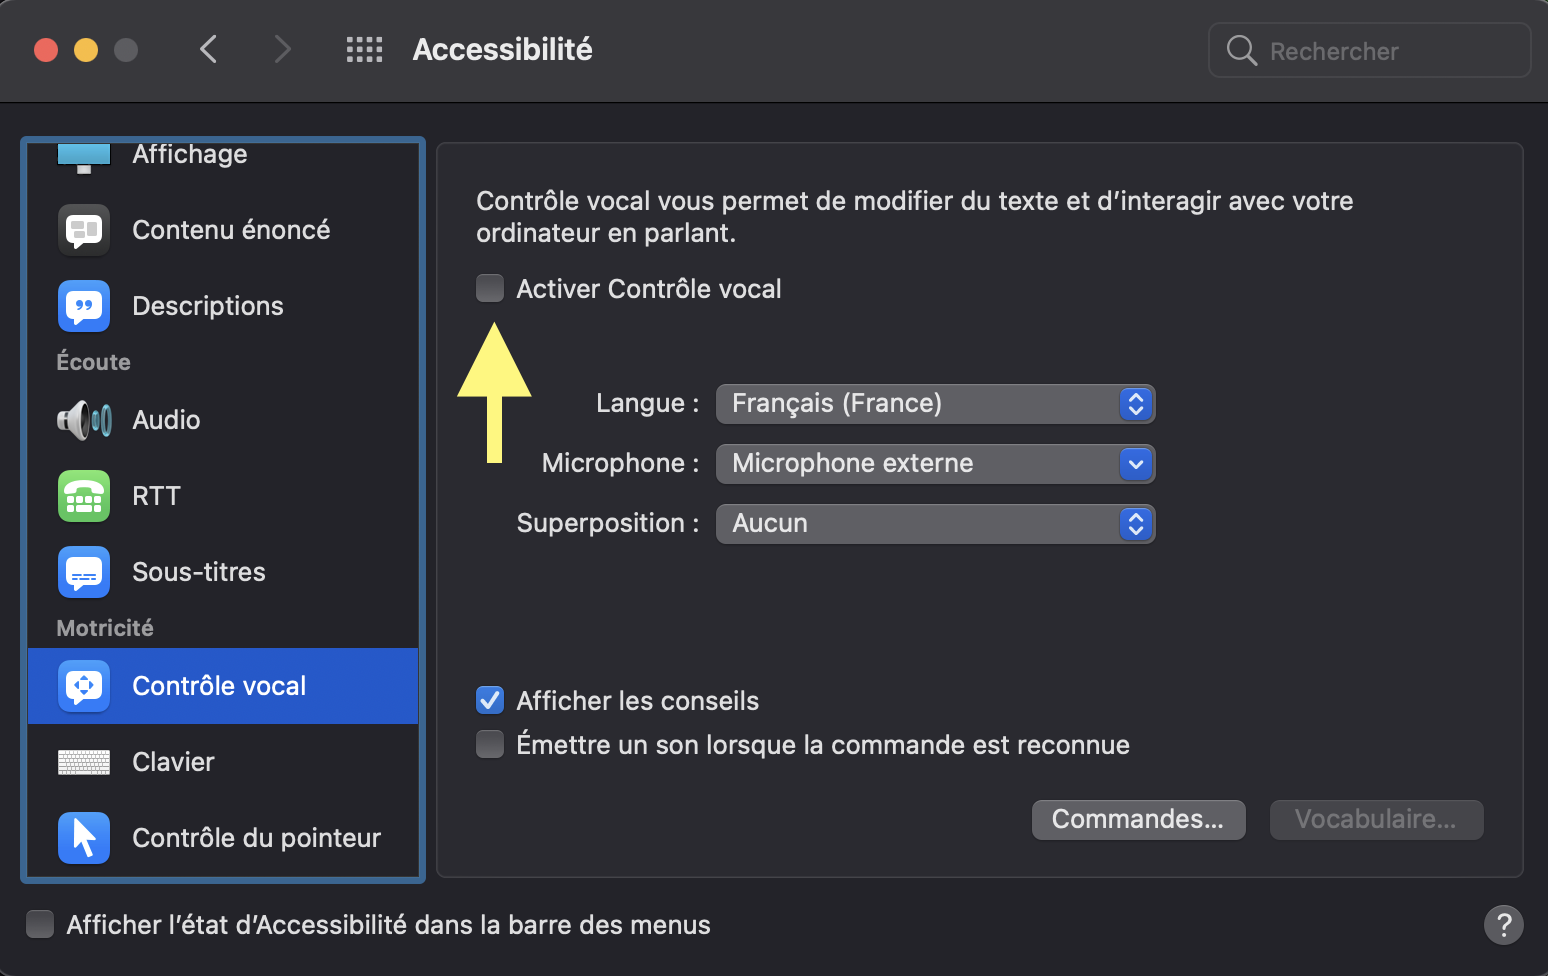Open help with the question mark button
The width and height of the screenshot is (1548, 976).
pos(1504,925)
